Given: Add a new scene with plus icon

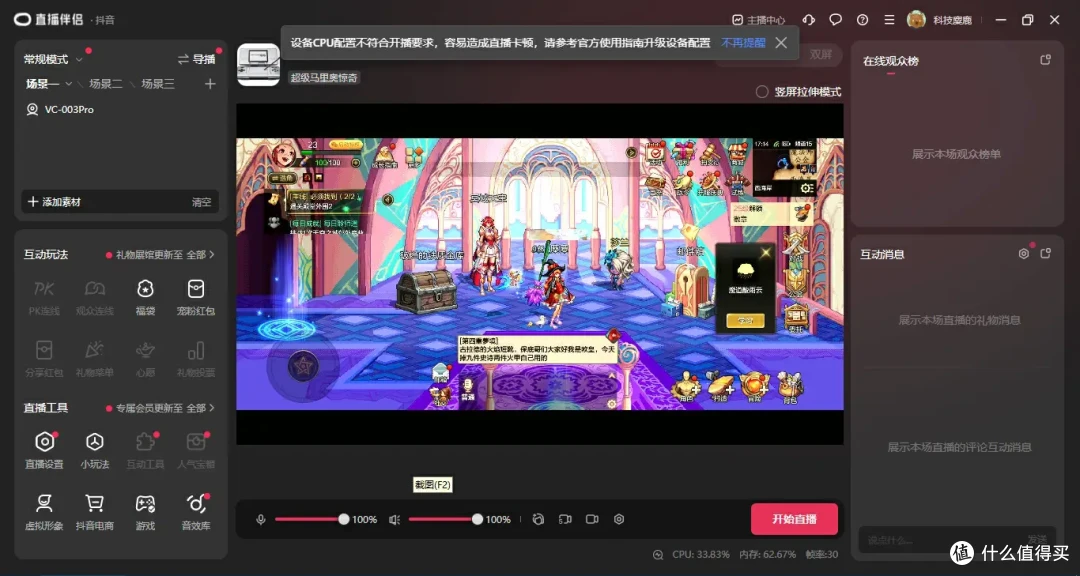Looking at the screenshot, I should [210, 84].
